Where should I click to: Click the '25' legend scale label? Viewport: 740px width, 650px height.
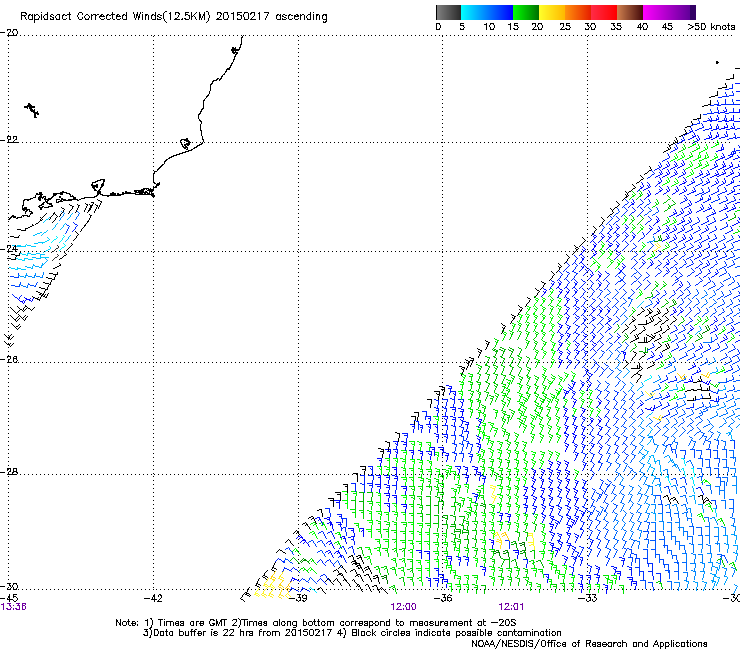coord(565,27)
